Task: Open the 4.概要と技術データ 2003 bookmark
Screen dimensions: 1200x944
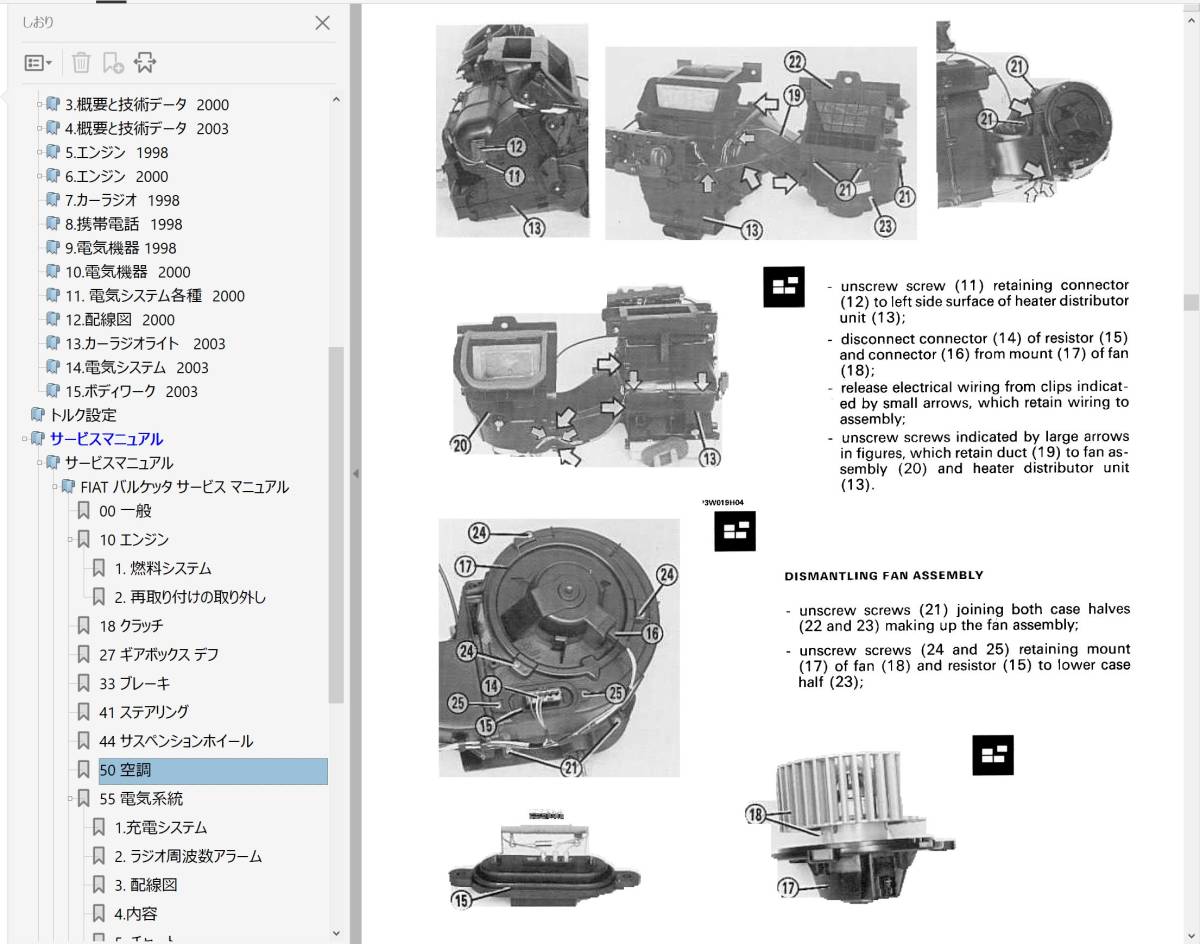Action: [x=147, y=128]
